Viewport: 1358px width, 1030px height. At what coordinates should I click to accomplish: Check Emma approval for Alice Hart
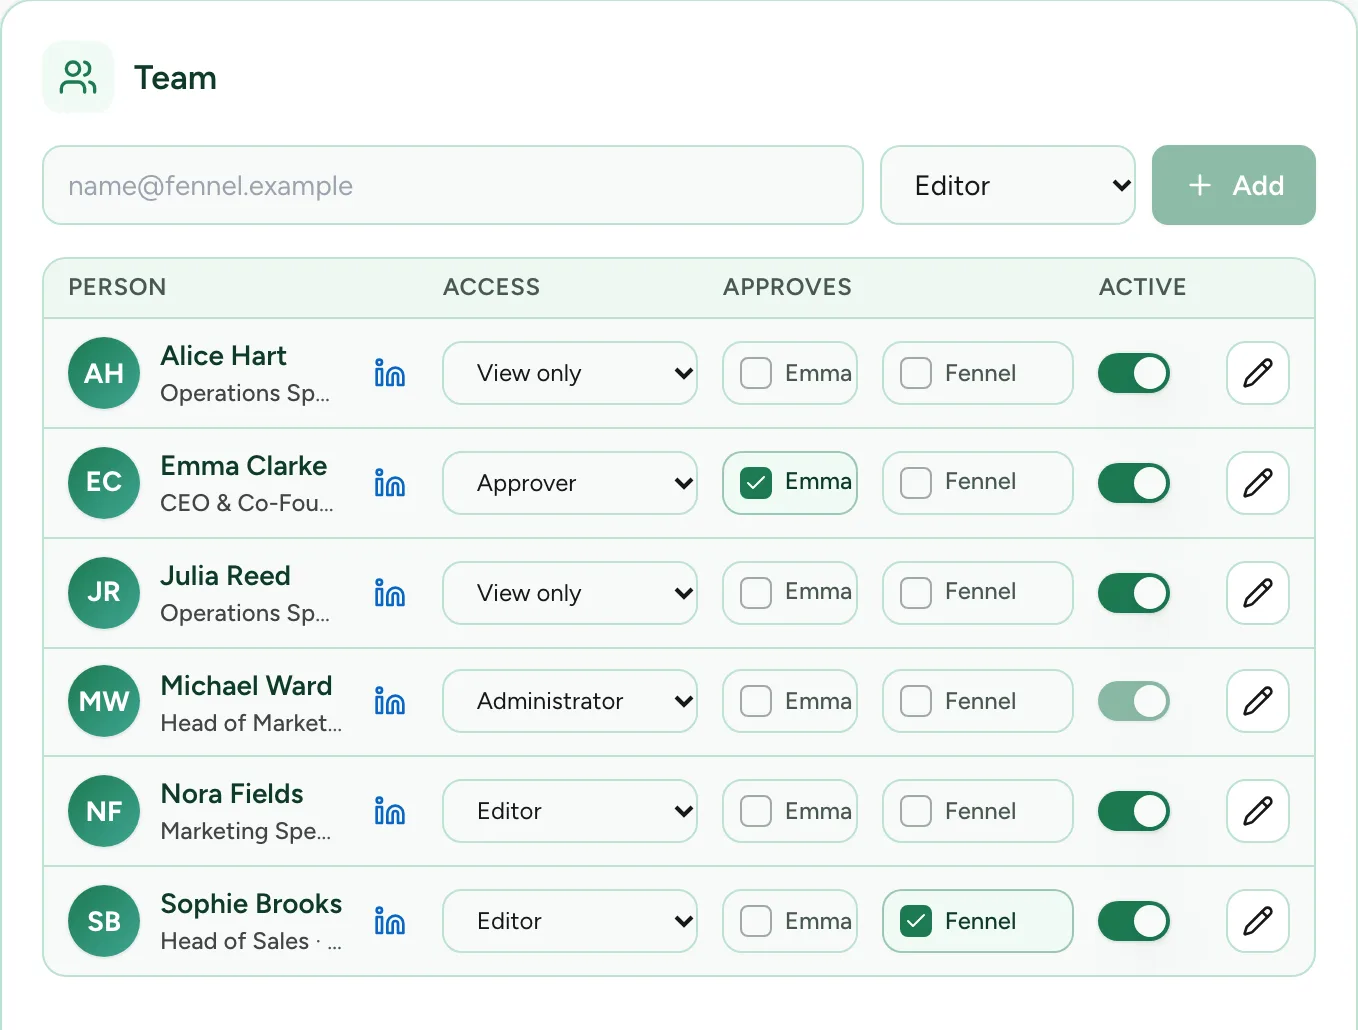point(756,373)
